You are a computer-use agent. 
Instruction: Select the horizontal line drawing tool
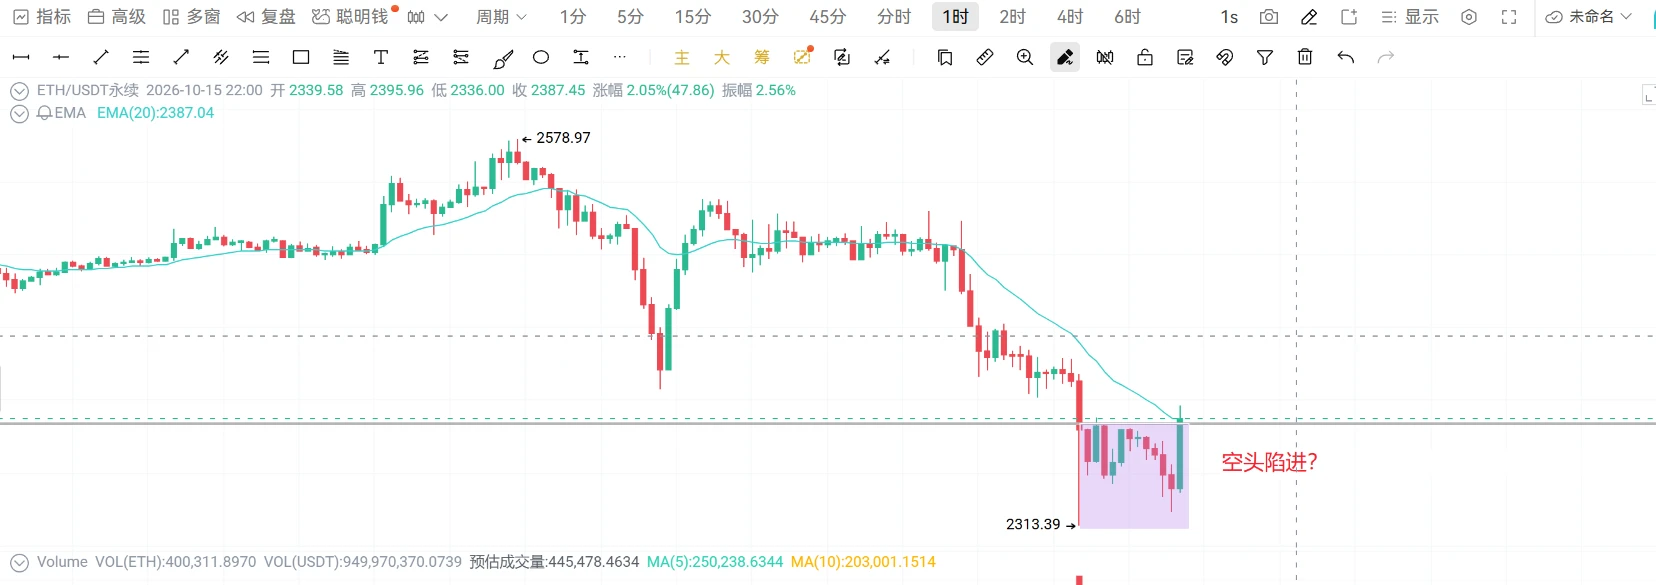click(x=61, y=57)
